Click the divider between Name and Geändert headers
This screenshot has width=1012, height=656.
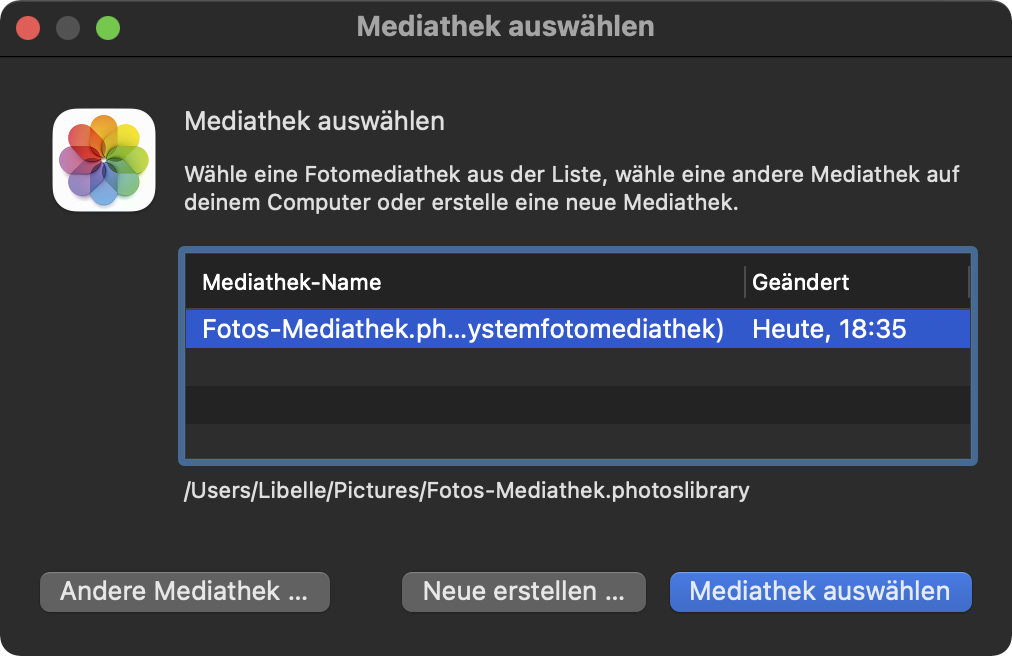pos(745,282)
